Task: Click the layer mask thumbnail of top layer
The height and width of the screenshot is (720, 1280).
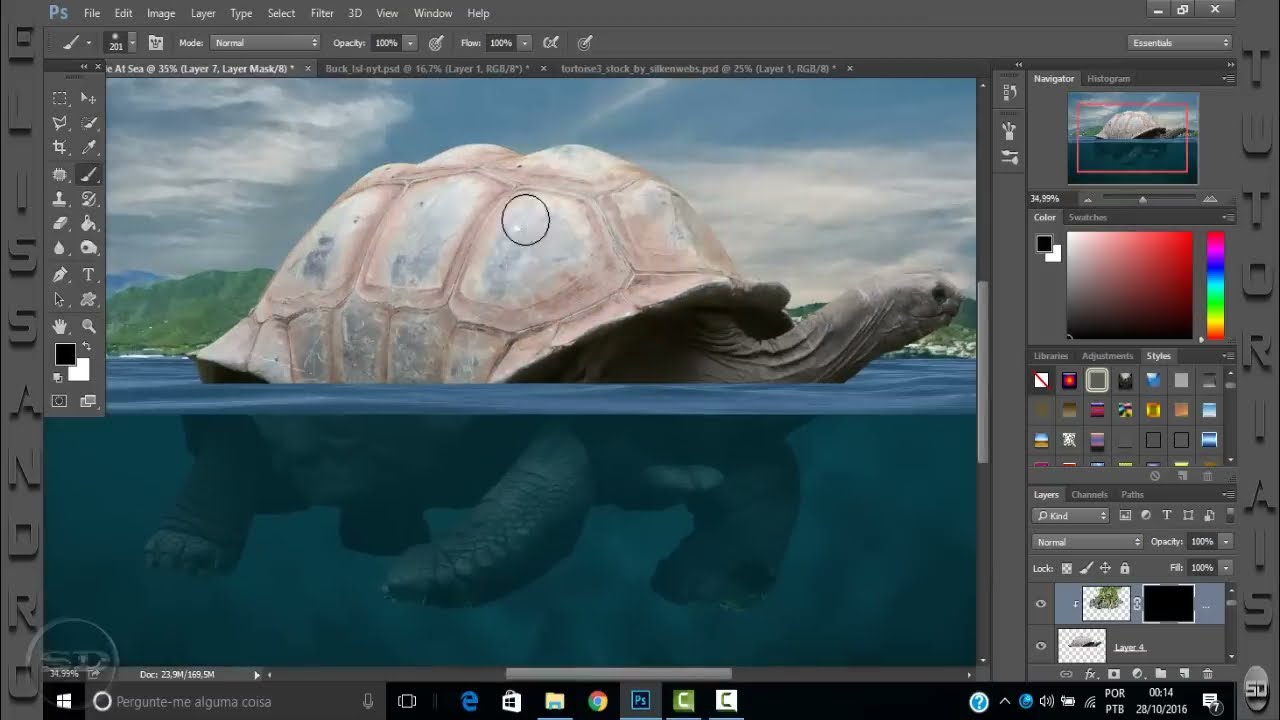Action: point(1168,604)
